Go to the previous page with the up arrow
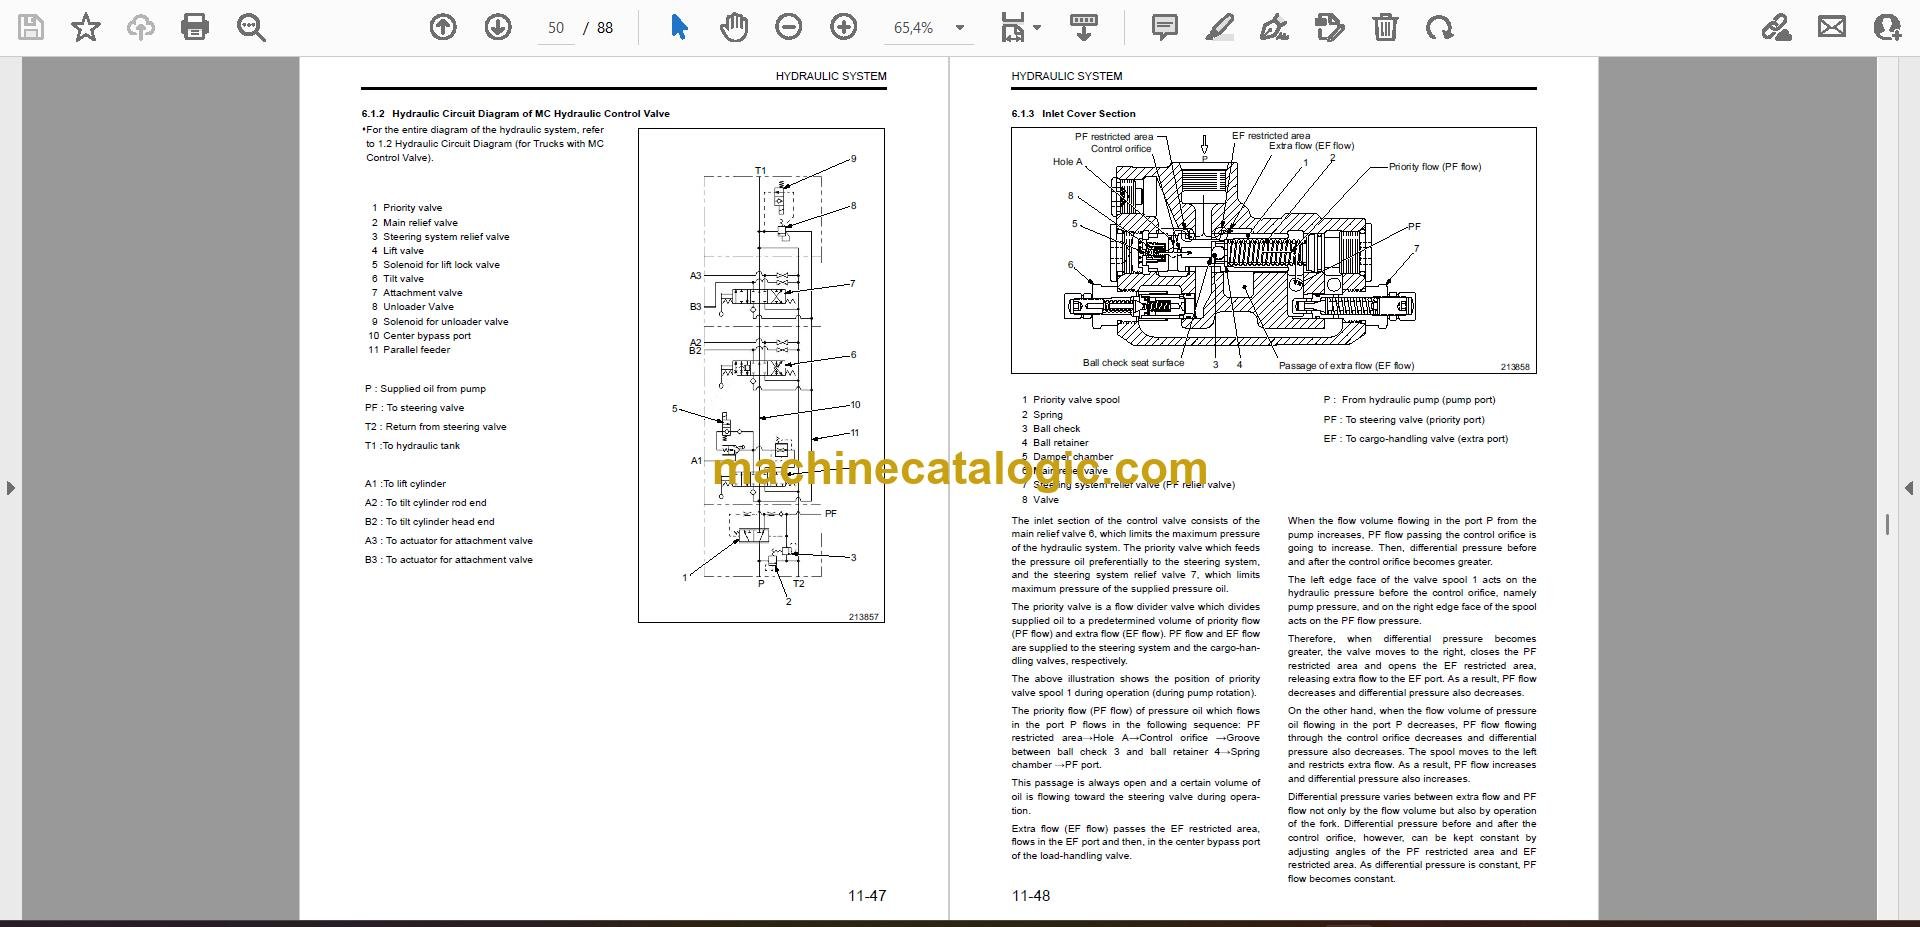The width and height of the screenshot is (1920, 927). click(x=443, y=27)
